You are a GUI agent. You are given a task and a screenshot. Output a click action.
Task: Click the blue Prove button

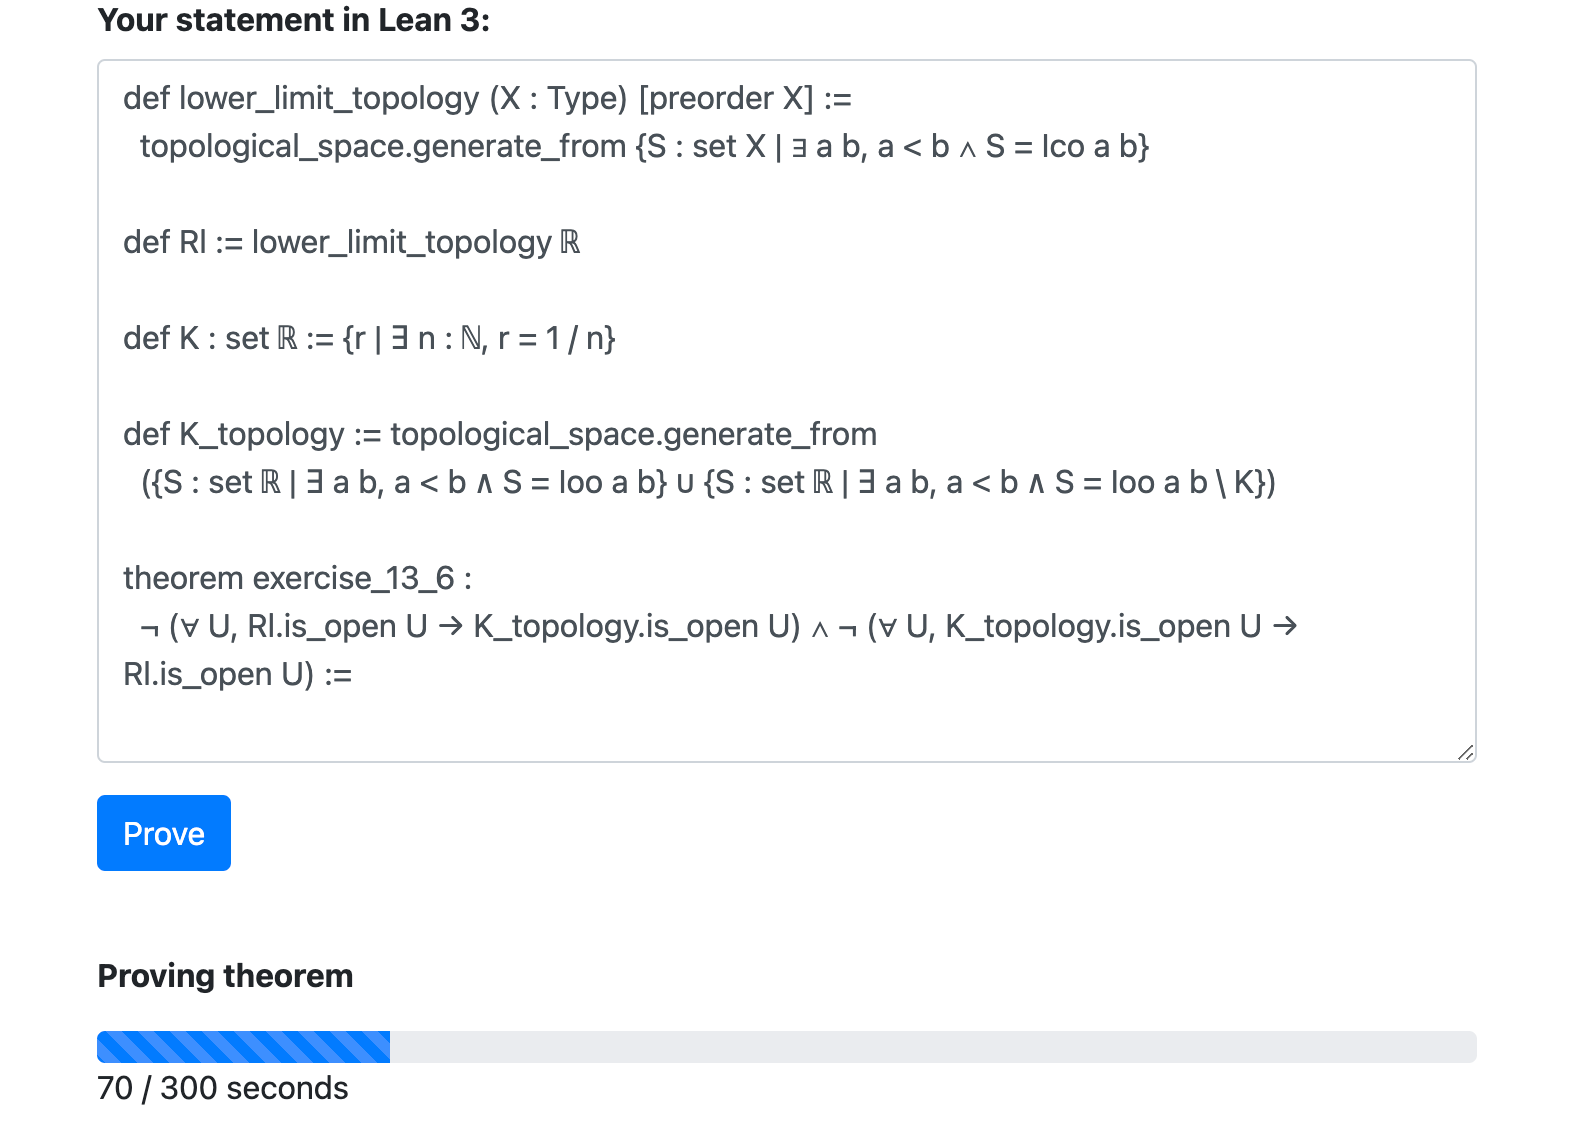(x=163, y=833)
